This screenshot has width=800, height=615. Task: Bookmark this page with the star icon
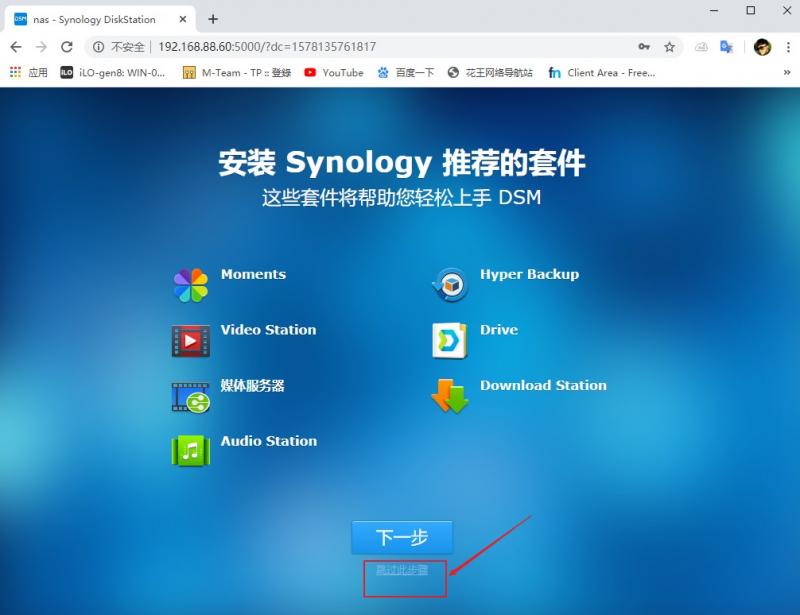click(x=669, y=47)
